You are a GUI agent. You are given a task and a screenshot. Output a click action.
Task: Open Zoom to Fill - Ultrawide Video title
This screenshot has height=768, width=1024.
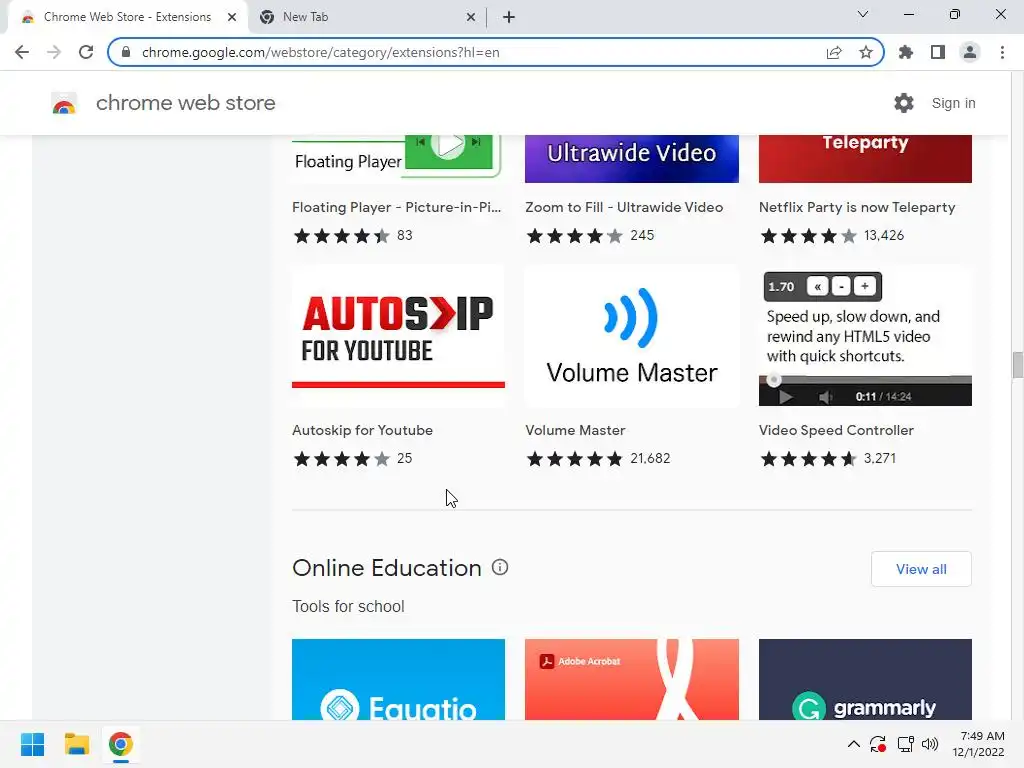[x=624, y=207]
